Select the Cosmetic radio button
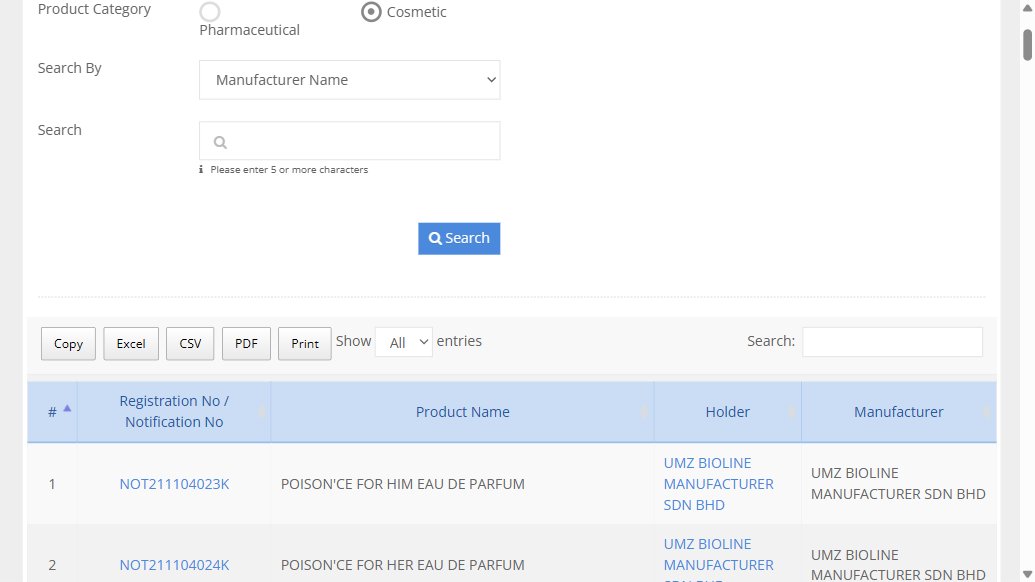 (x=371, y=12)
